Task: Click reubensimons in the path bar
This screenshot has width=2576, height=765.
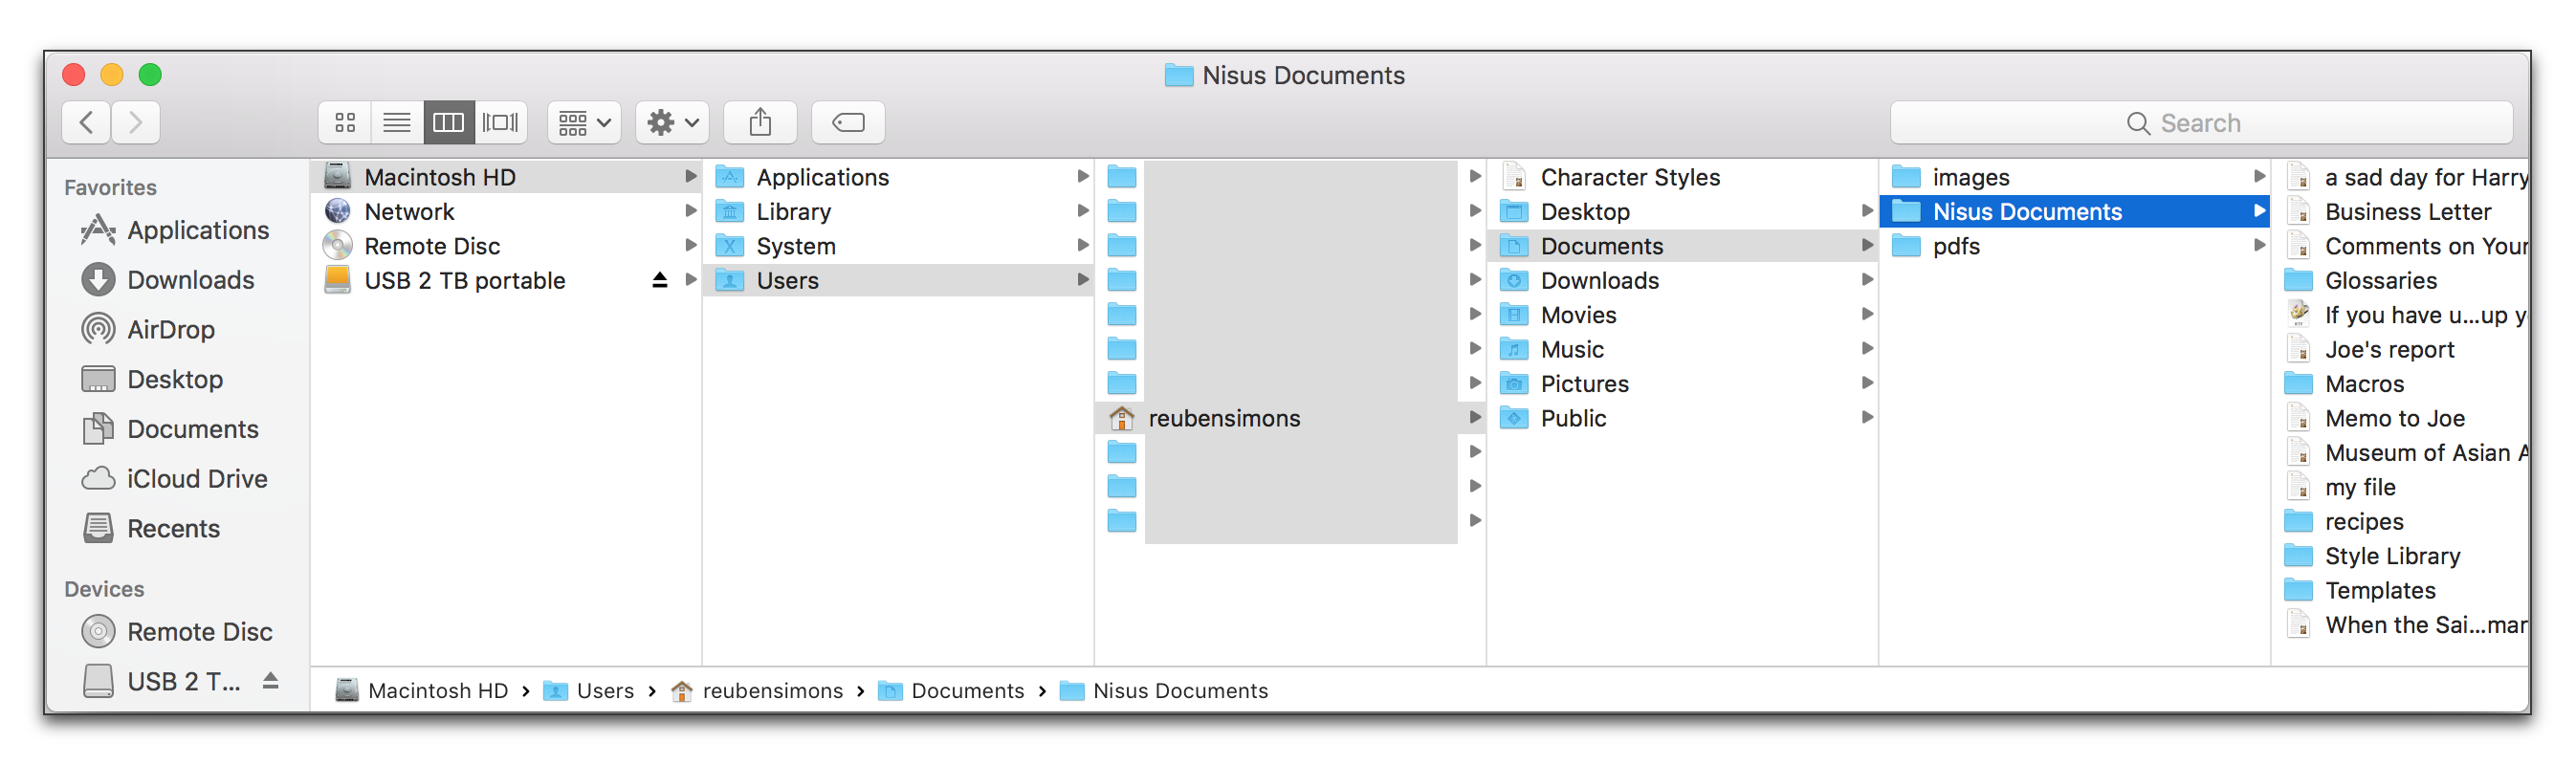Action: 772,691
